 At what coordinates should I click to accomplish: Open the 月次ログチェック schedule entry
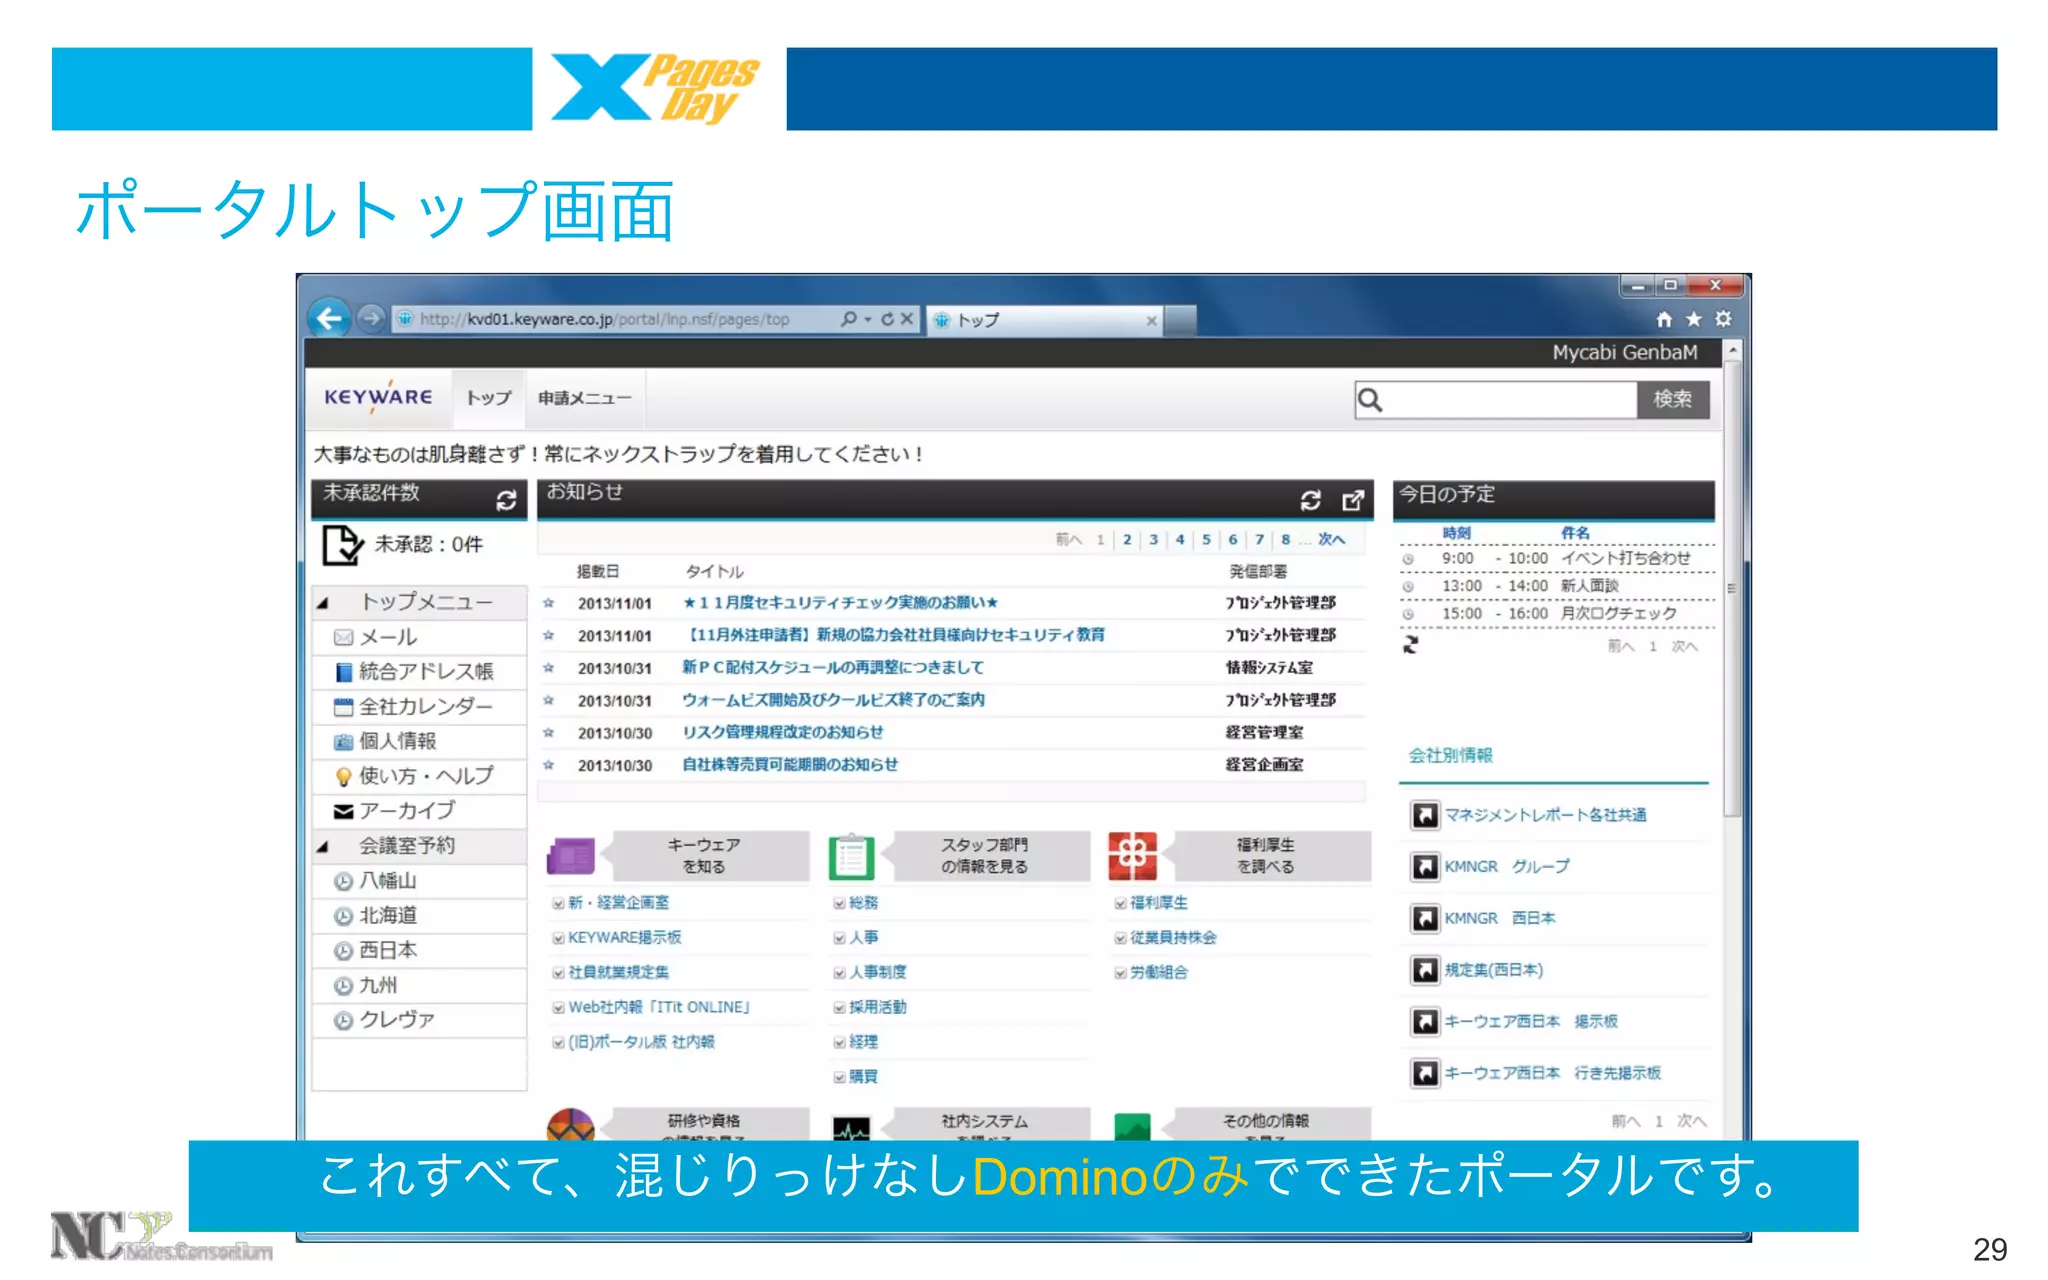coord(1618,613)
